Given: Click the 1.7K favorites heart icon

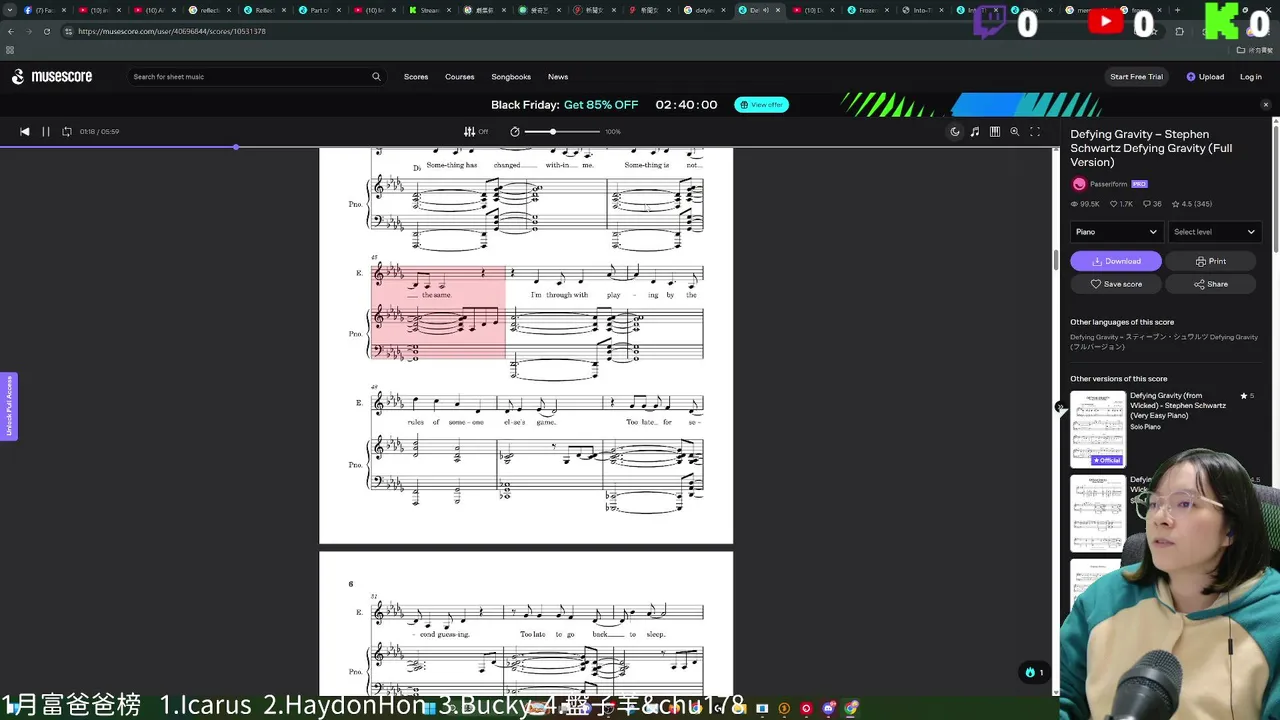Looking at the screenshot, I should [x=1113, y=204].
